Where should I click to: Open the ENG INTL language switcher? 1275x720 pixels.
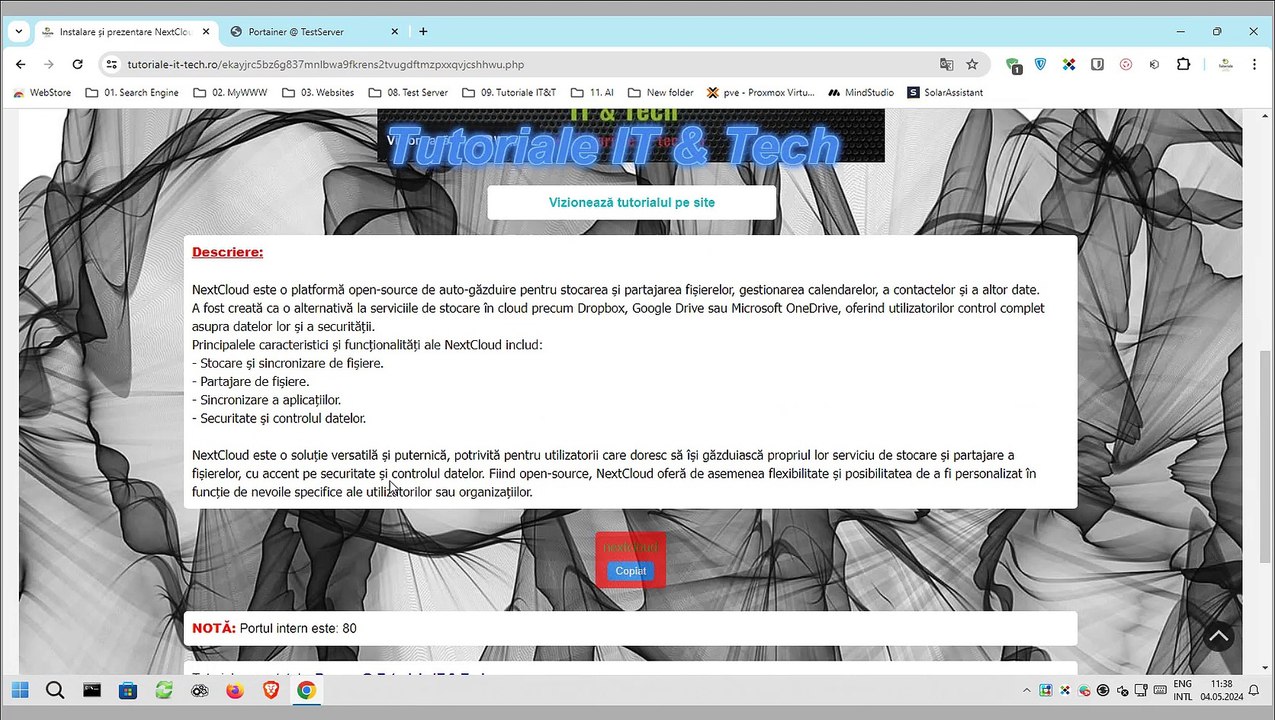[x=1183, y=690]
